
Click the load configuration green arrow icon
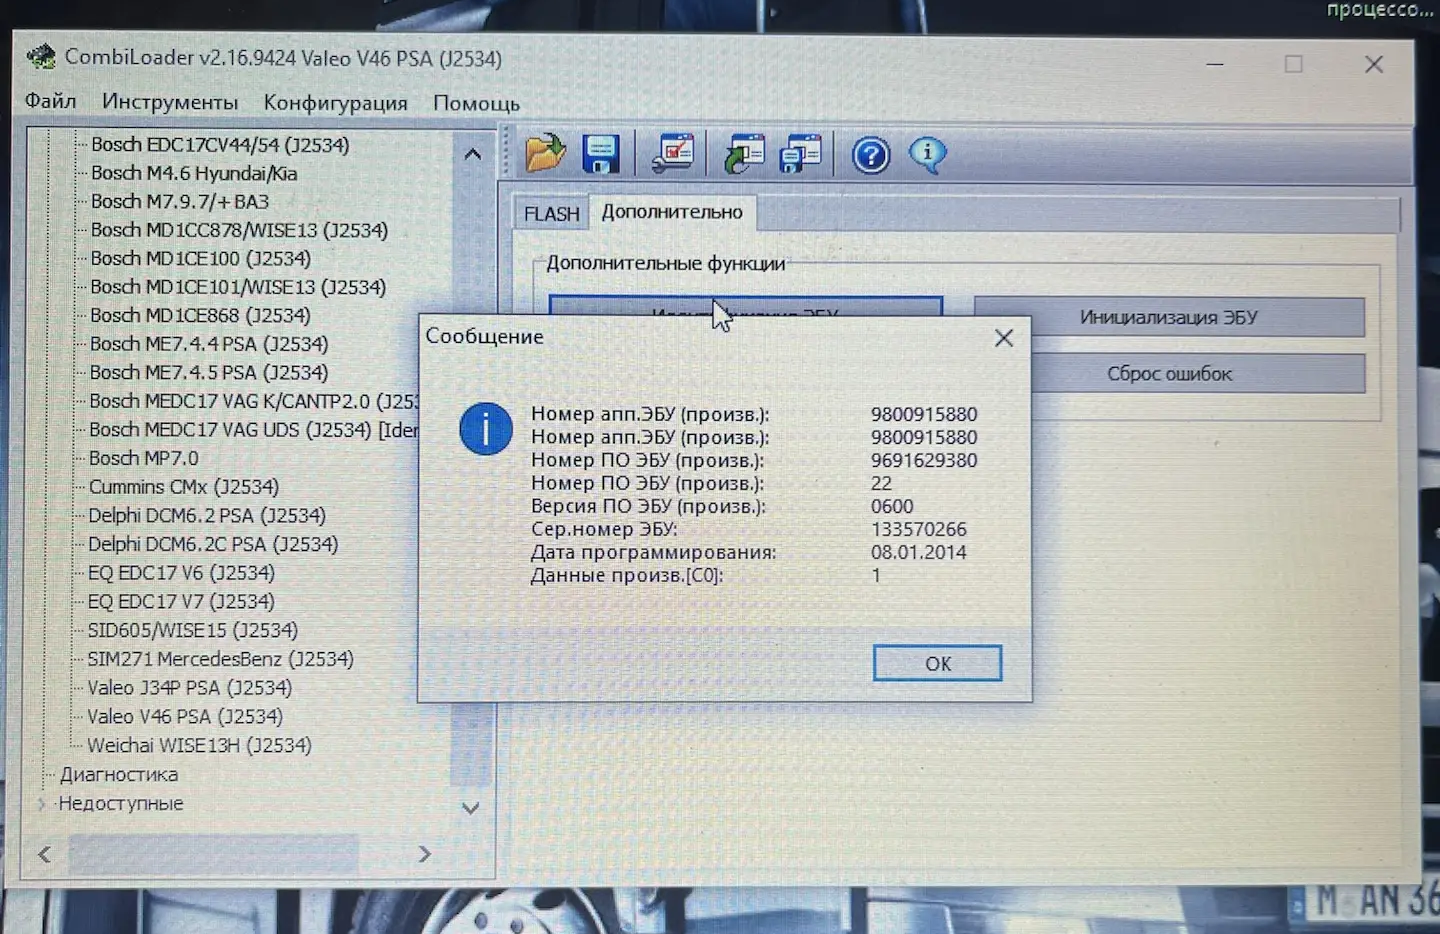click(x=744, y=154)
